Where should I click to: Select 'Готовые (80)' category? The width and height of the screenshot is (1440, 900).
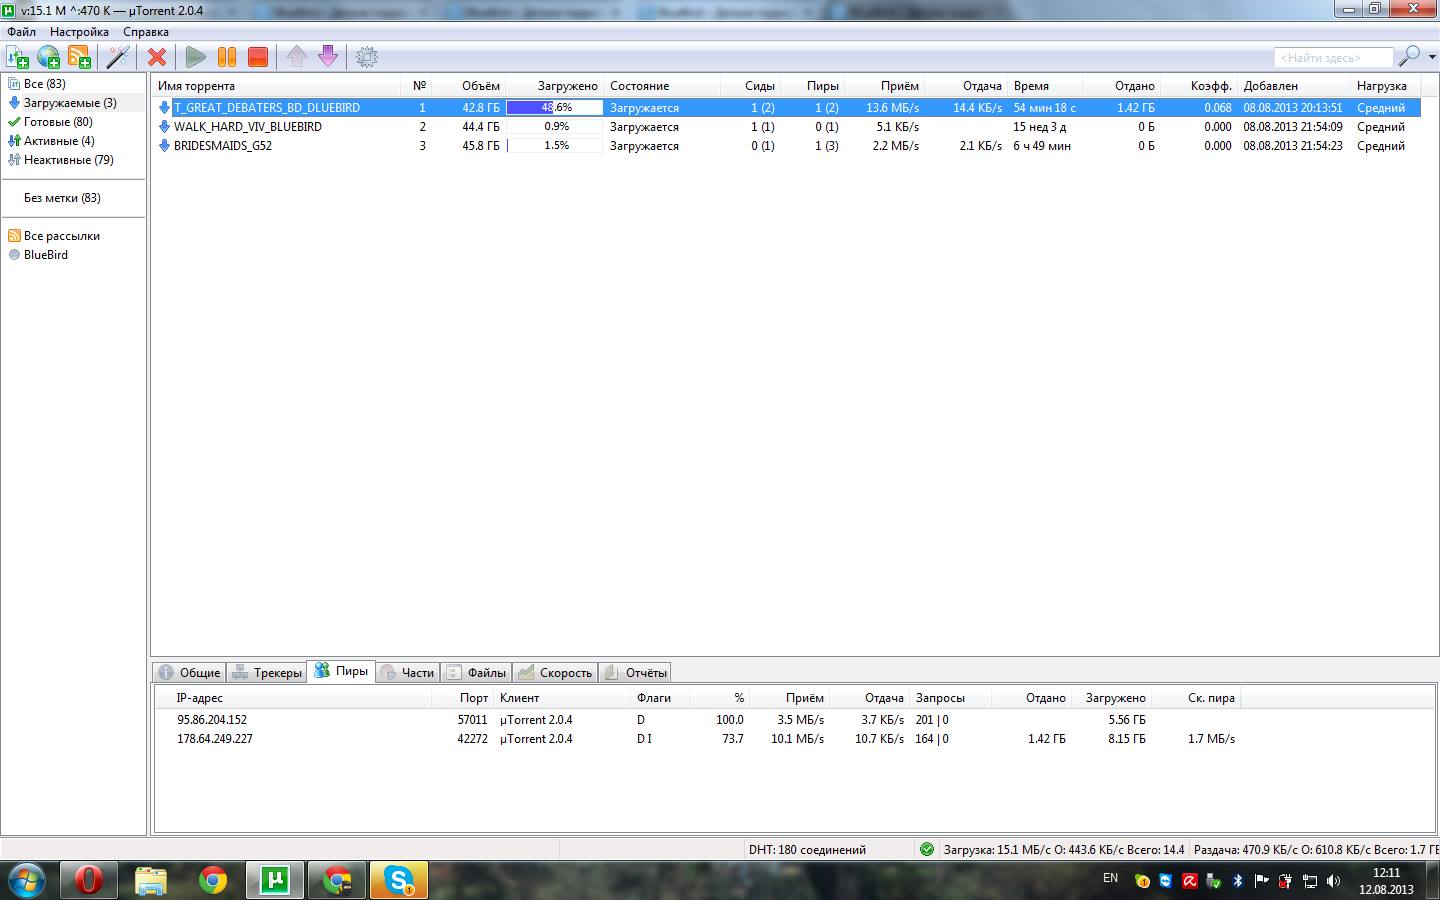(x=58, y=122)
